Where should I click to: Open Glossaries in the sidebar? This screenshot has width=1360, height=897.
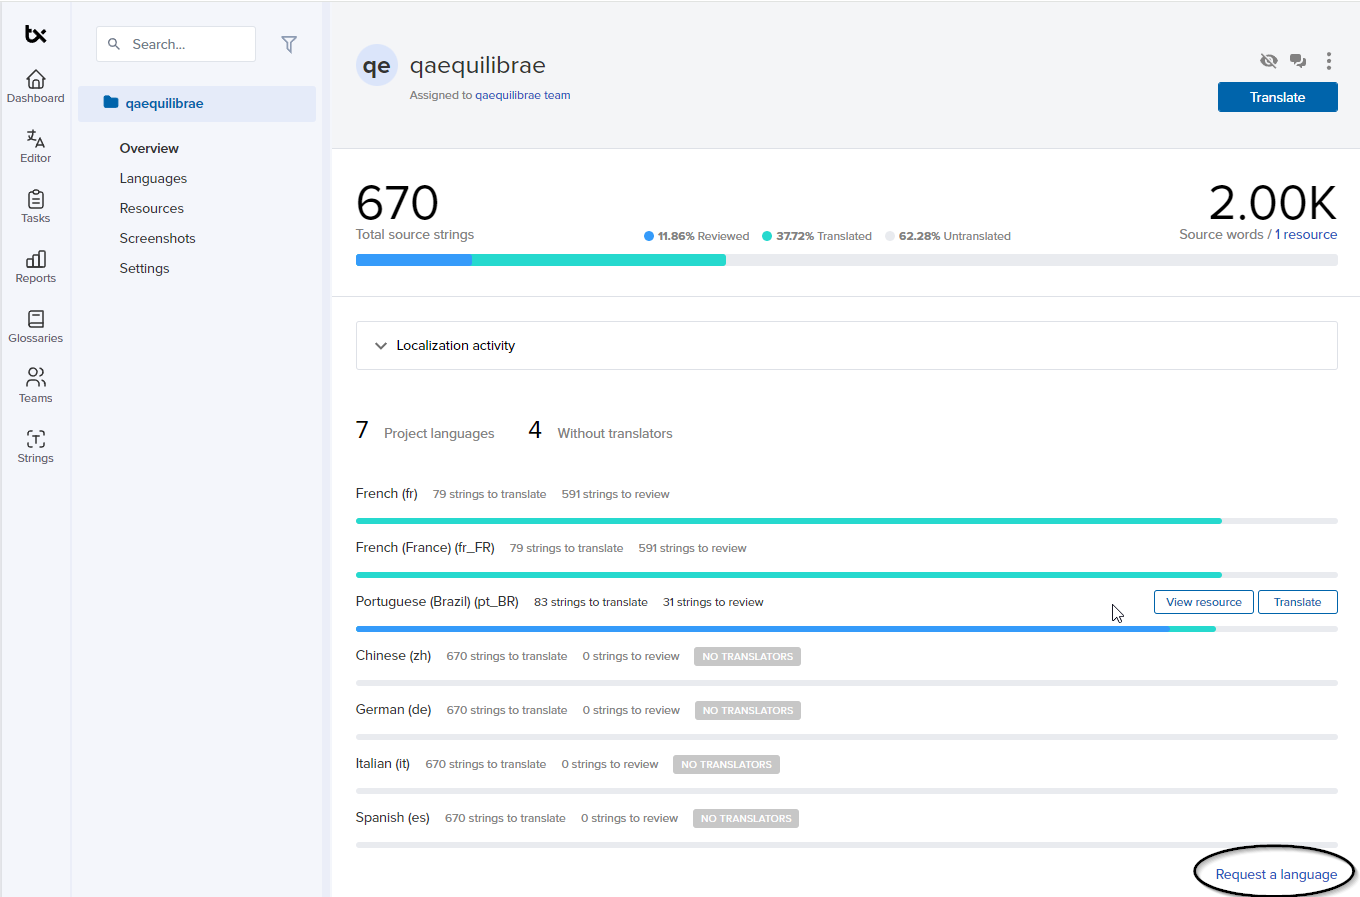tap(35, 326)
